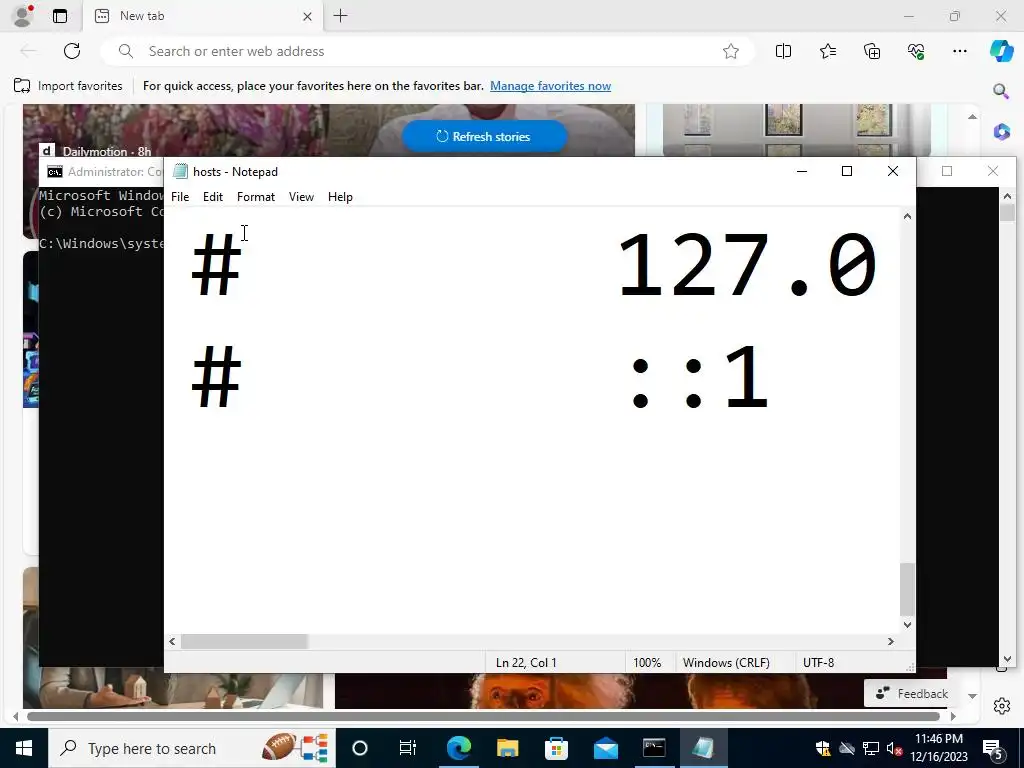Screen dimensions: 1024x768
Task: Click browser page scroll up arrow
Action: pos(972,116)
